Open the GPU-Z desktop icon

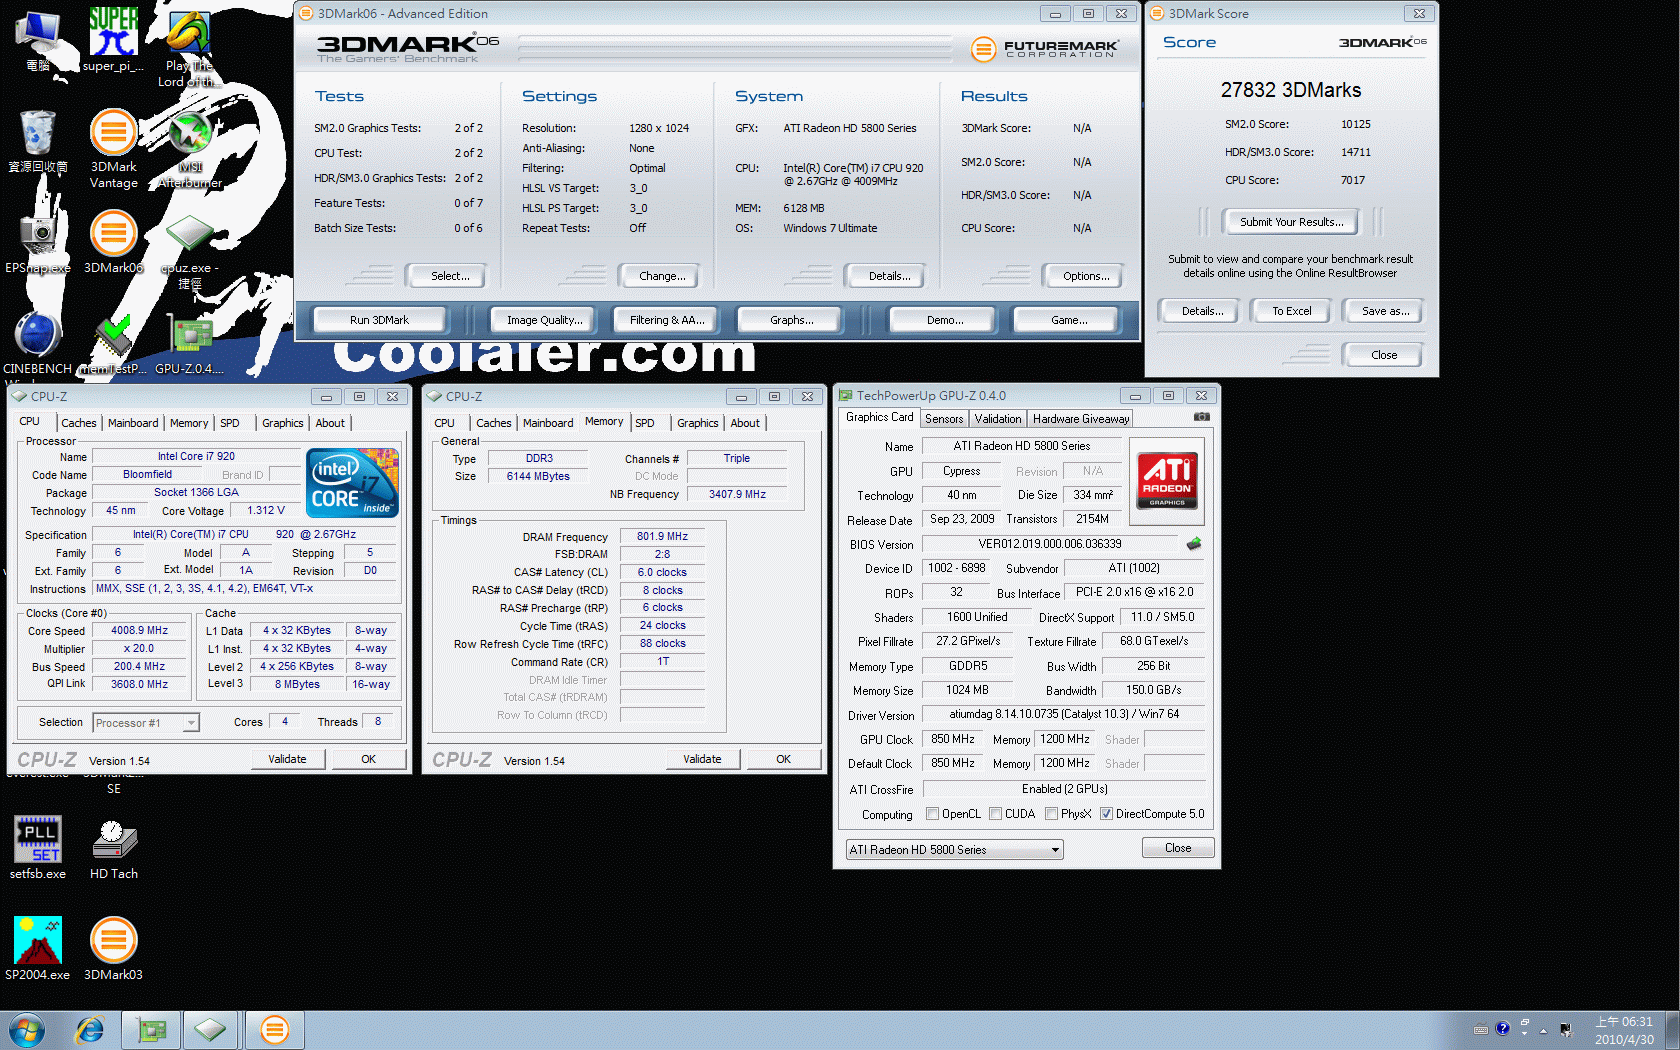190,344
